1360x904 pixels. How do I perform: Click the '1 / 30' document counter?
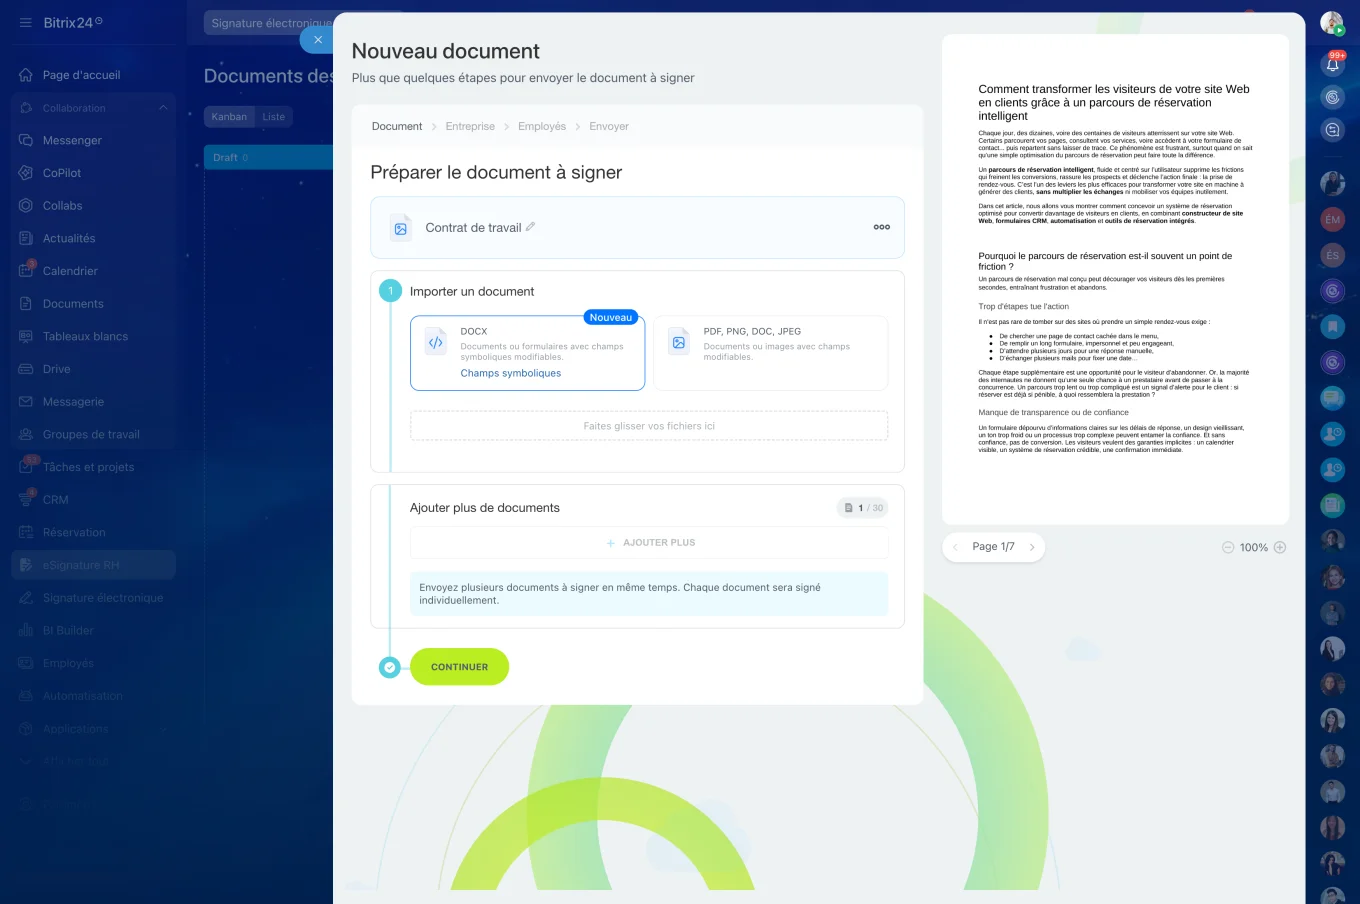(x=863, y=508)
